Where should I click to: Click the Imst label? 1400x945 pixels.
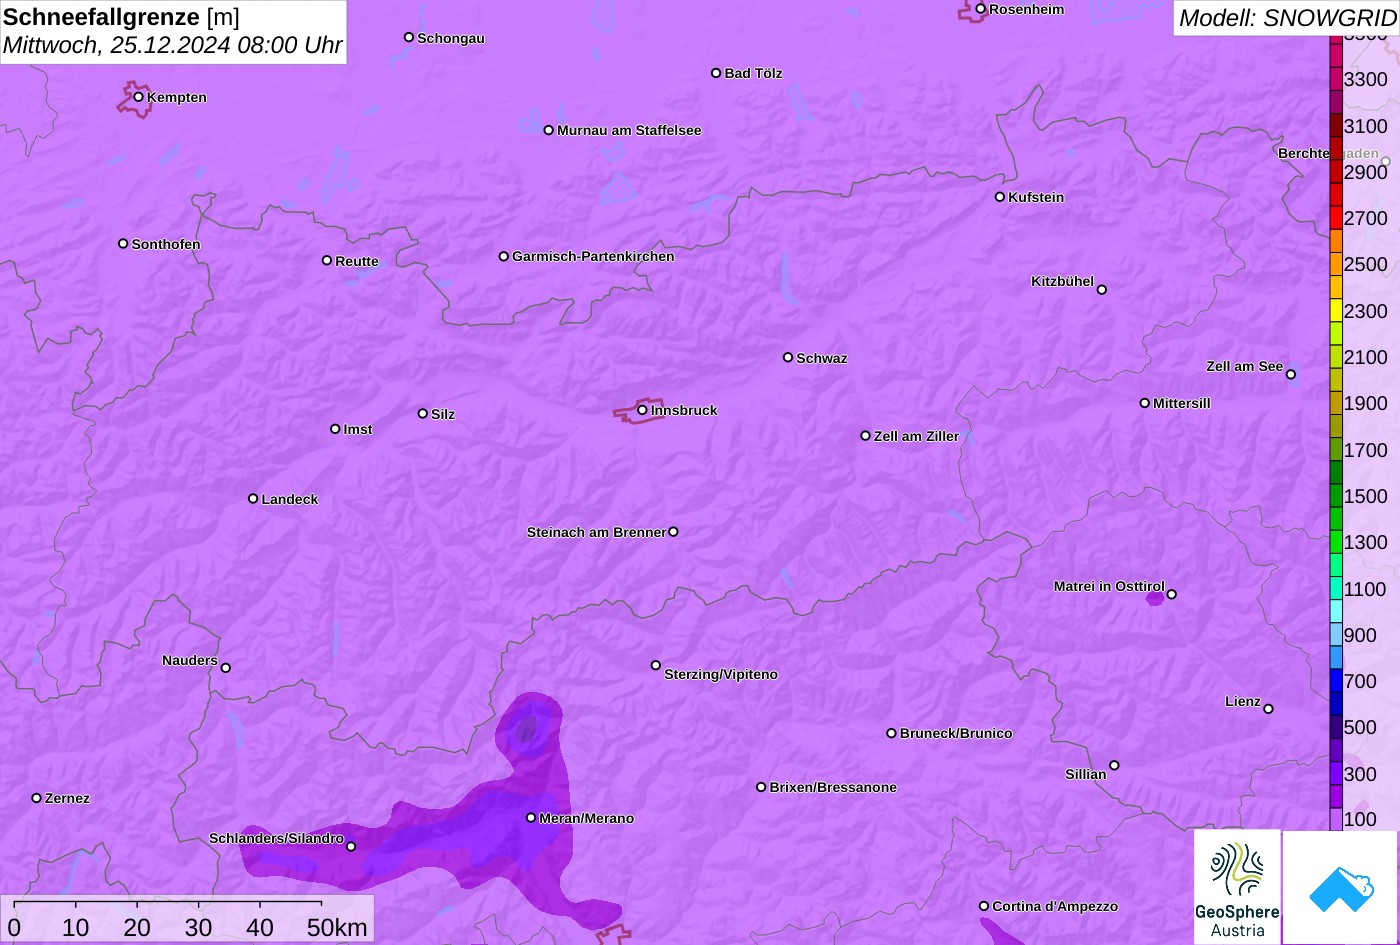358,429
